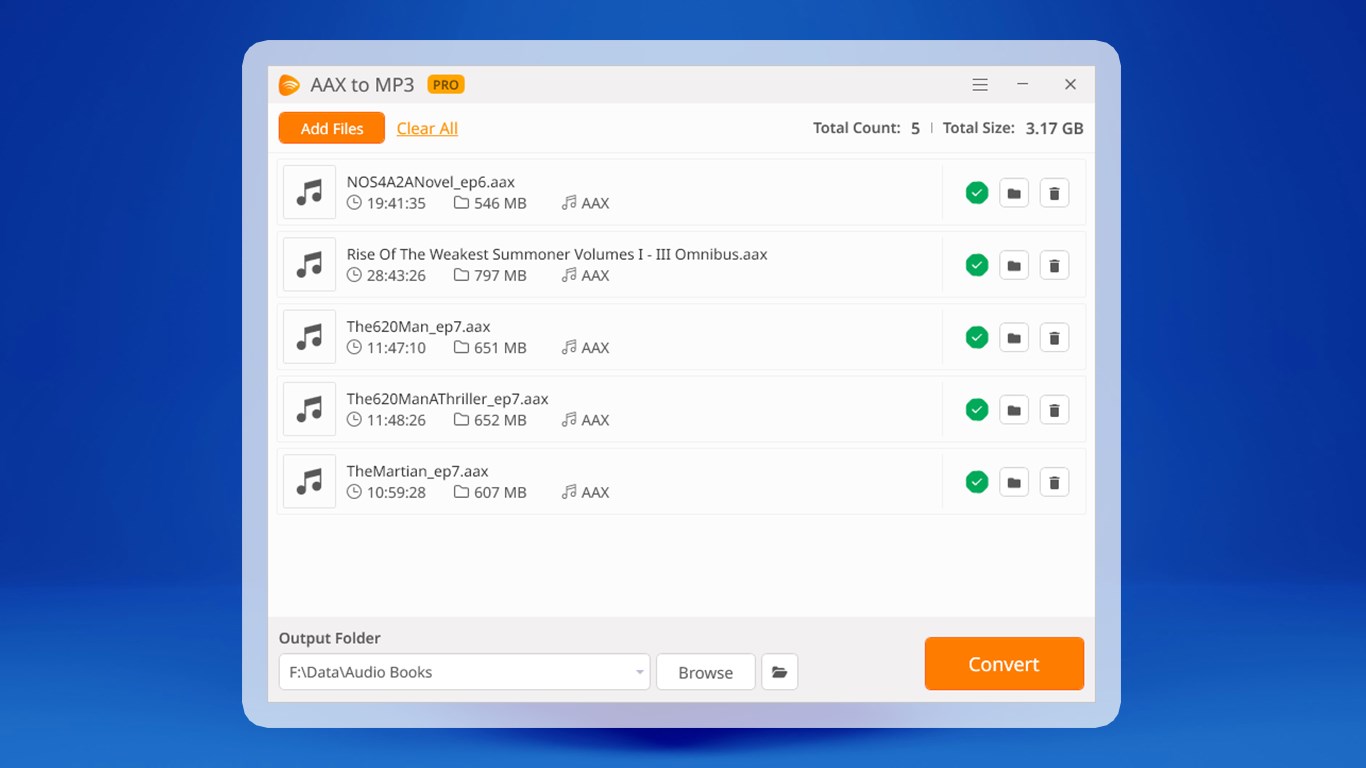Click the green check for NOS4A2ANovel_ep6.aax

[977, 193]
